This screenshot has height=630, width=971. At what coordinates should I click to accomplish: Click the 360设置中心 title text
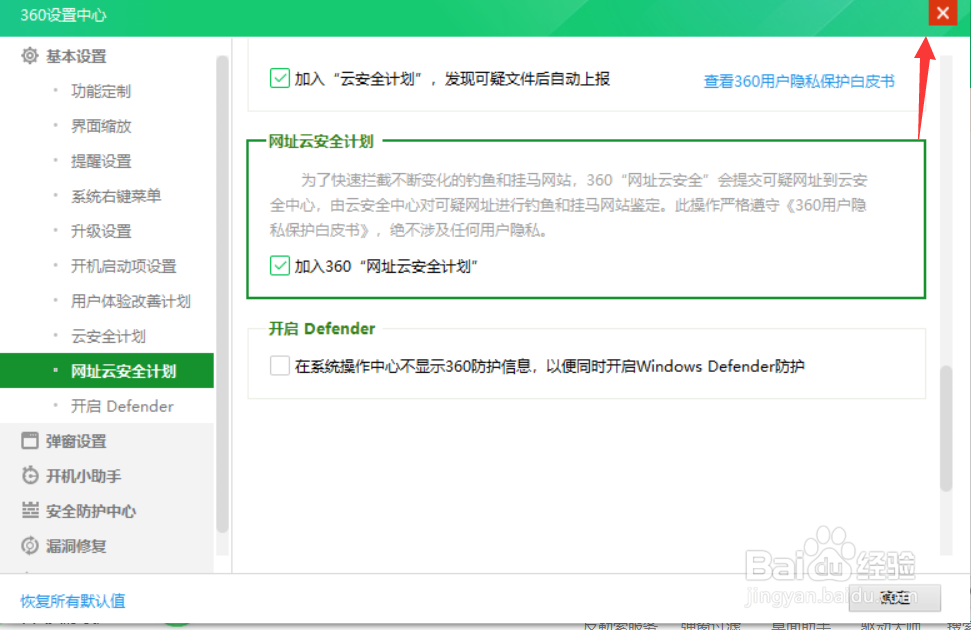point(63,15)
